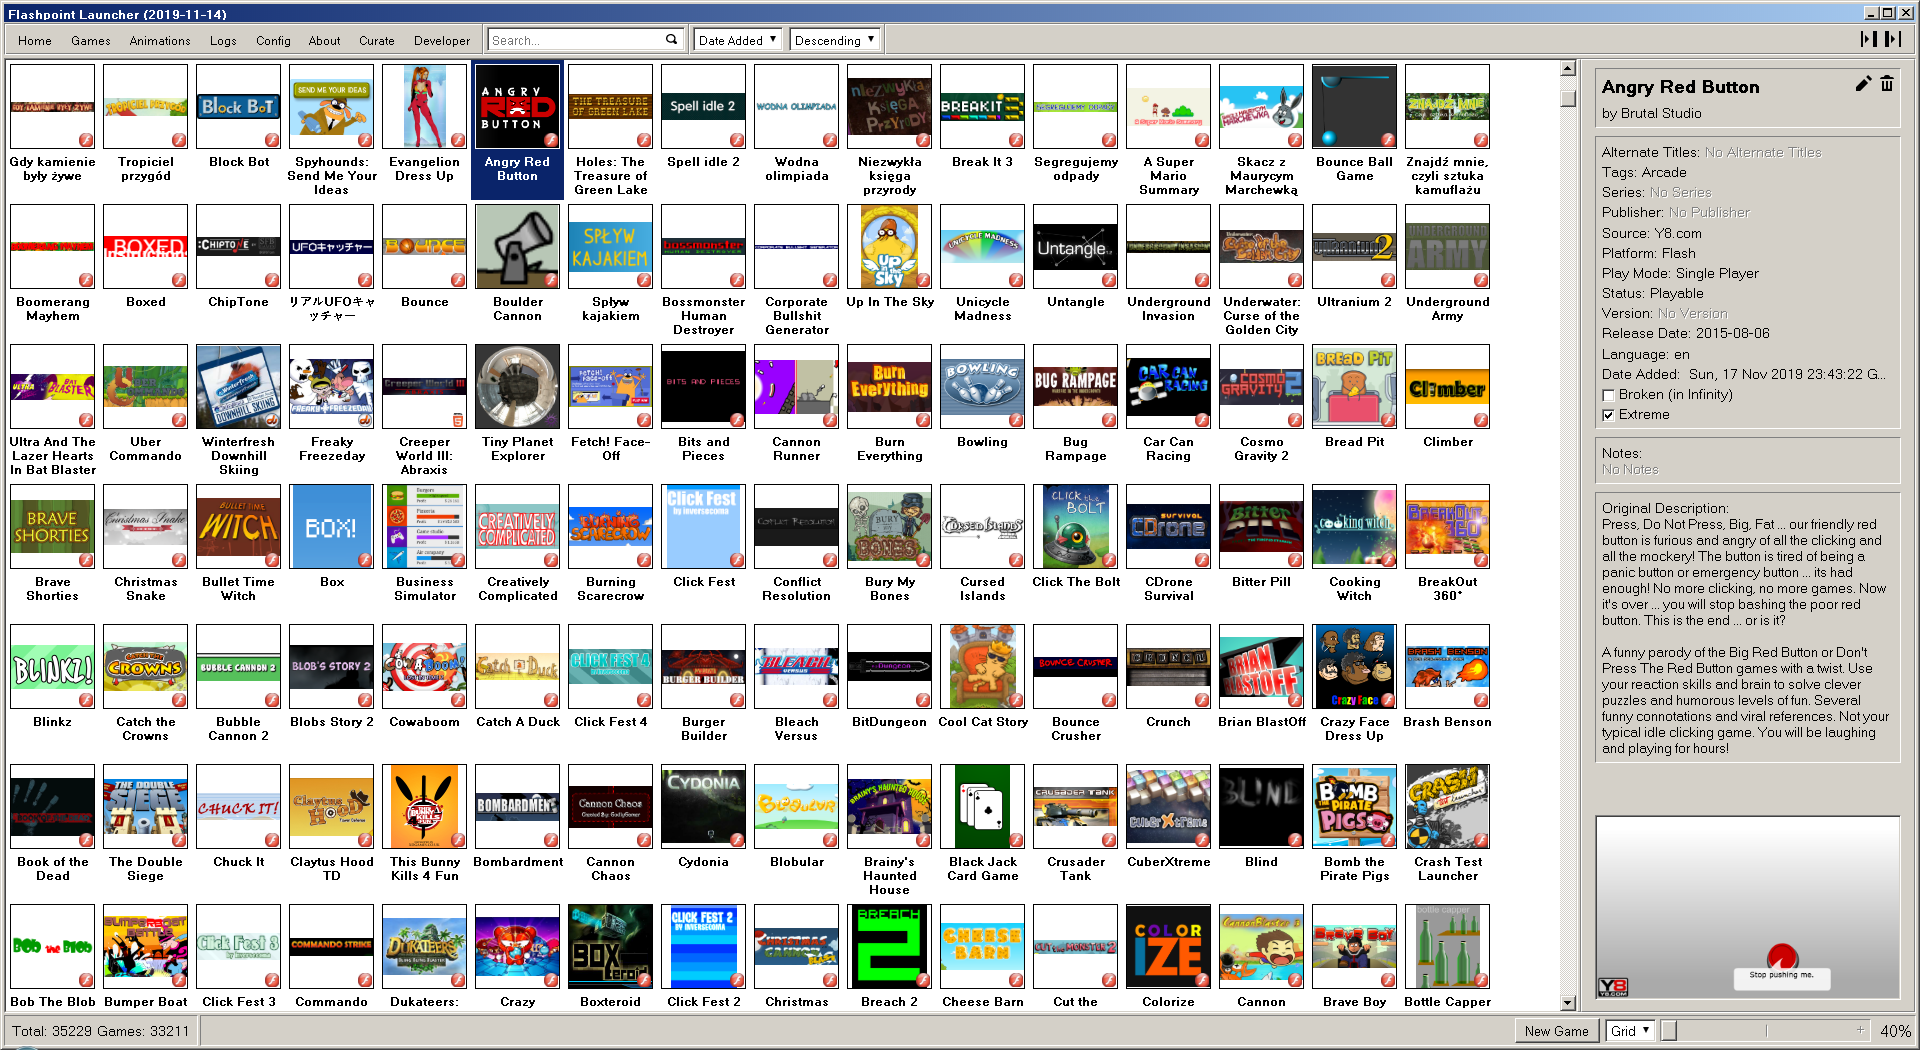Check the Broken (in Infinity) checkbox
The height and width of the screenshot is (1050, 1920).
pyautogui.click(x=1608, y=395)
